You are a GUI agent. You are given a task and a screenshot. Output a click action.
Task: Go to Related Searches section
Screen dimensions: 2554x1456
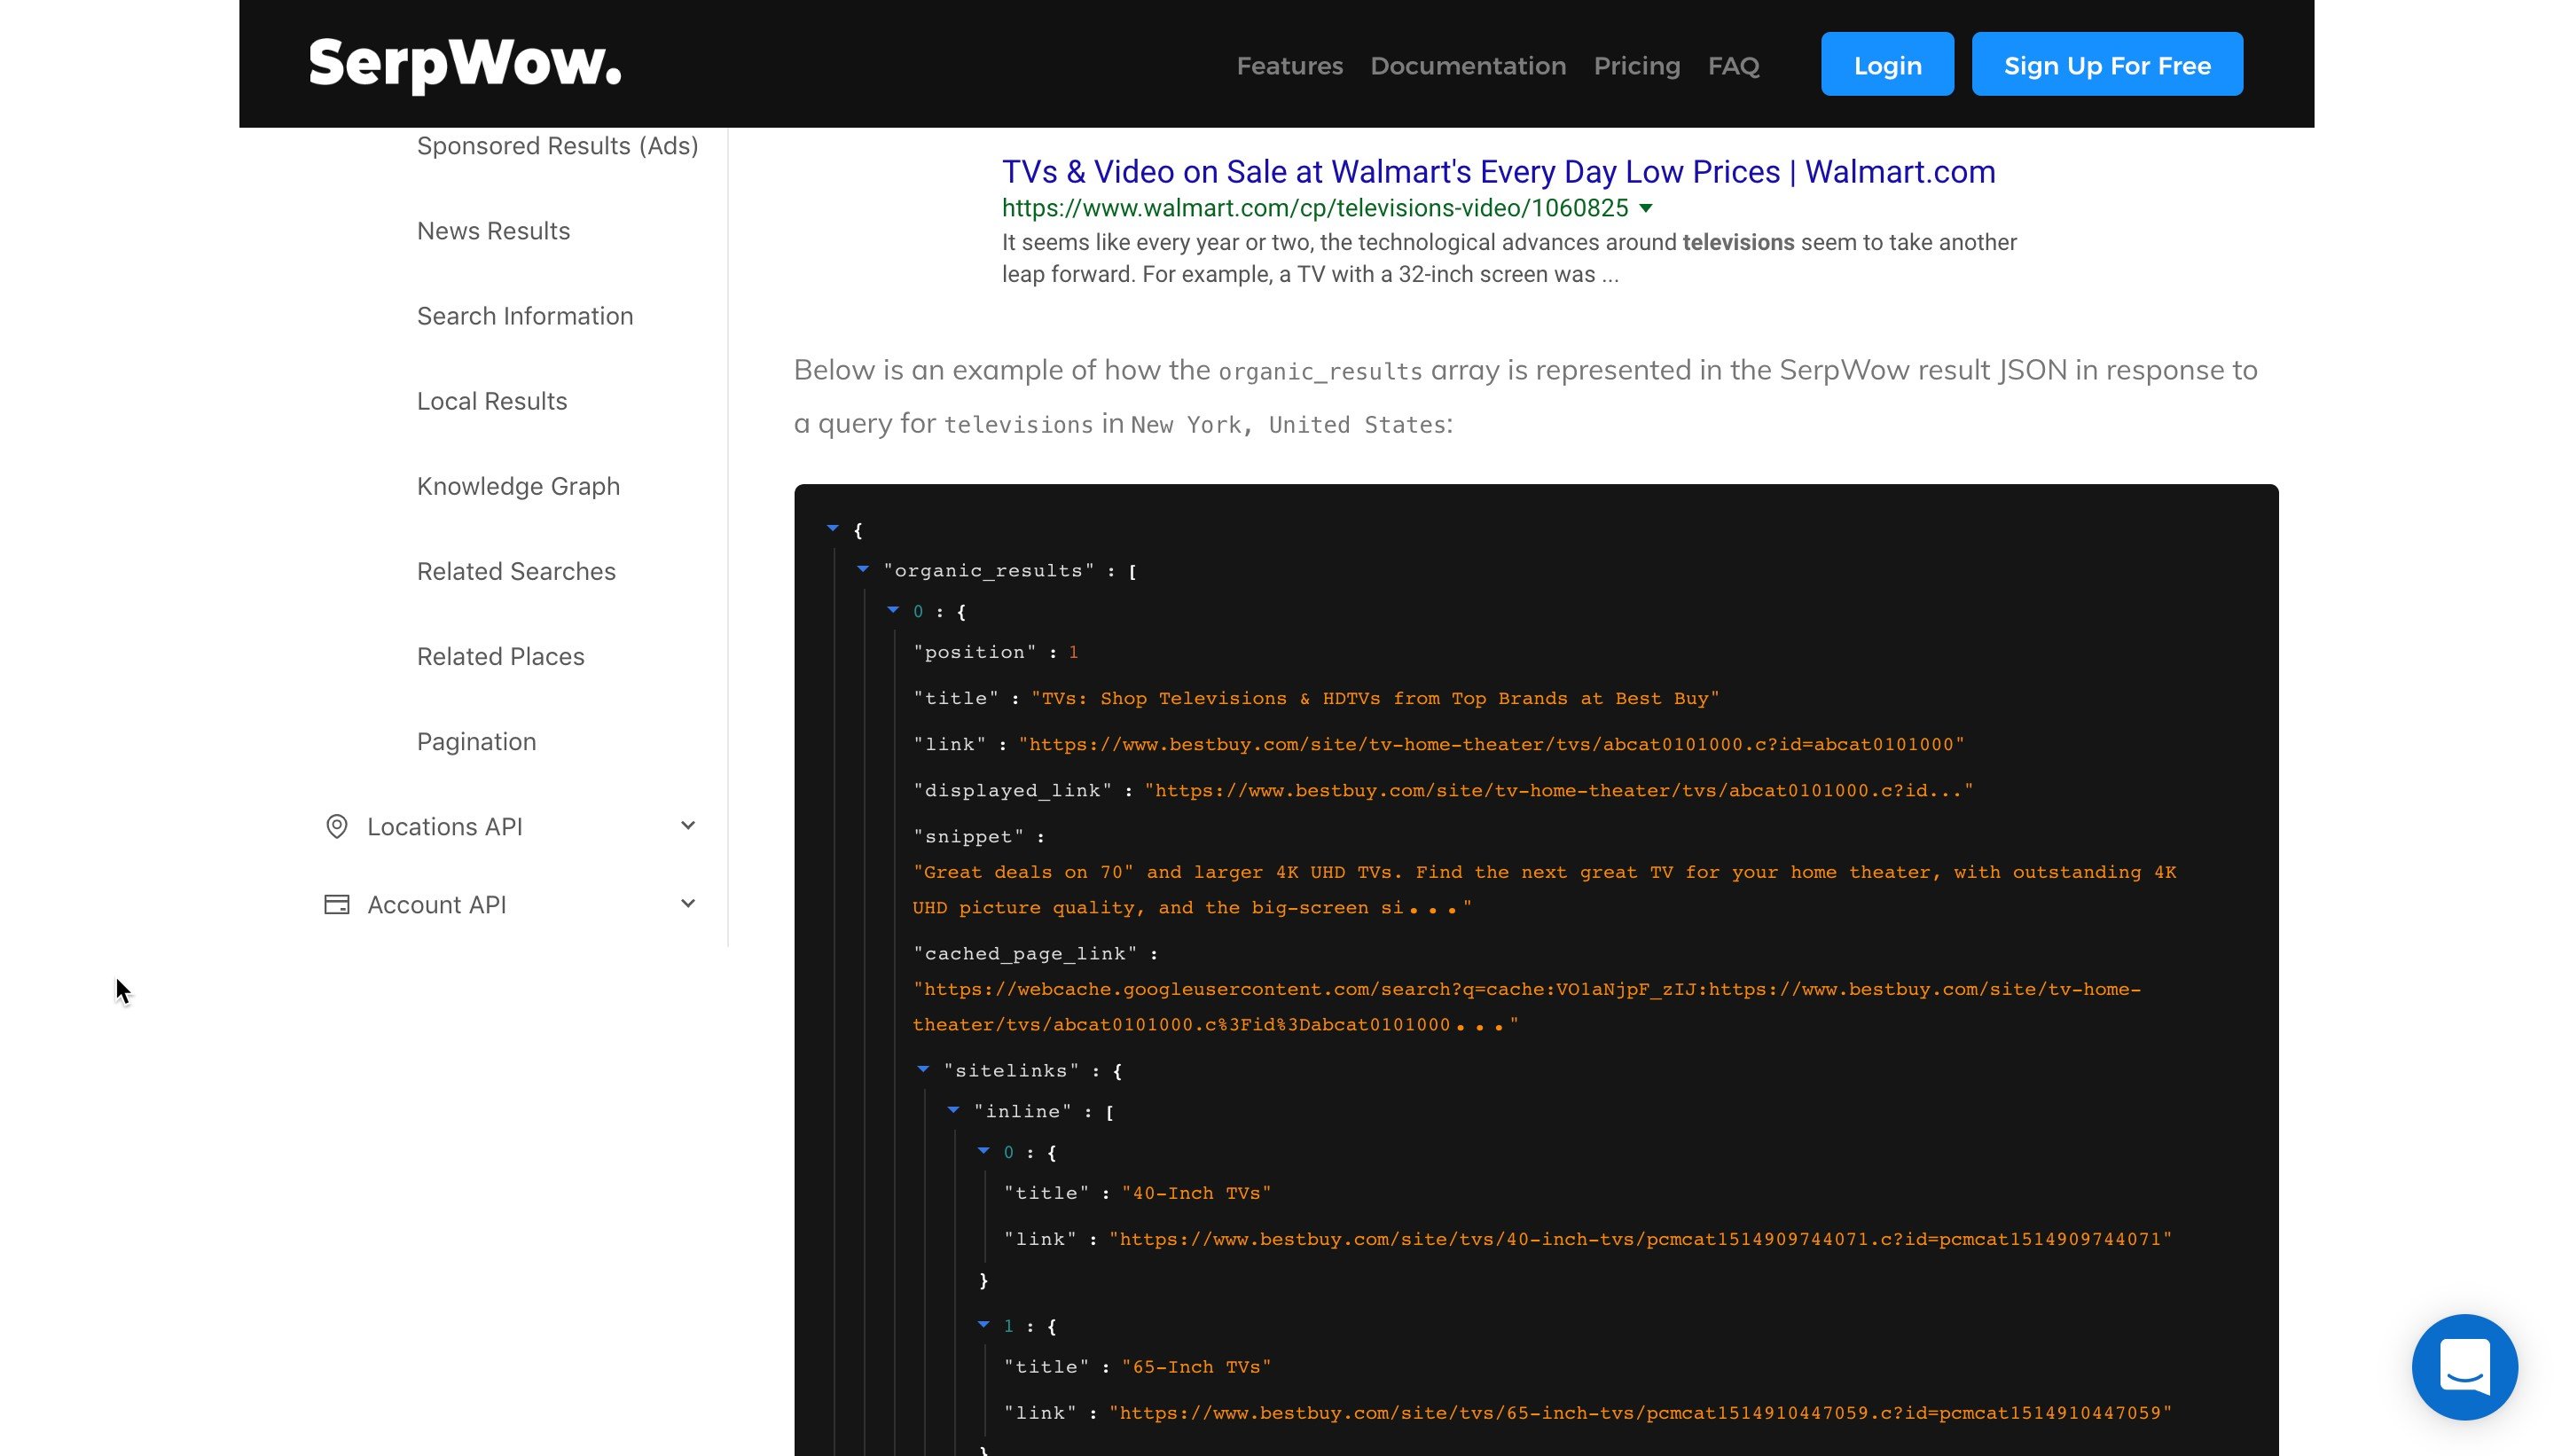tap(516, 571)
